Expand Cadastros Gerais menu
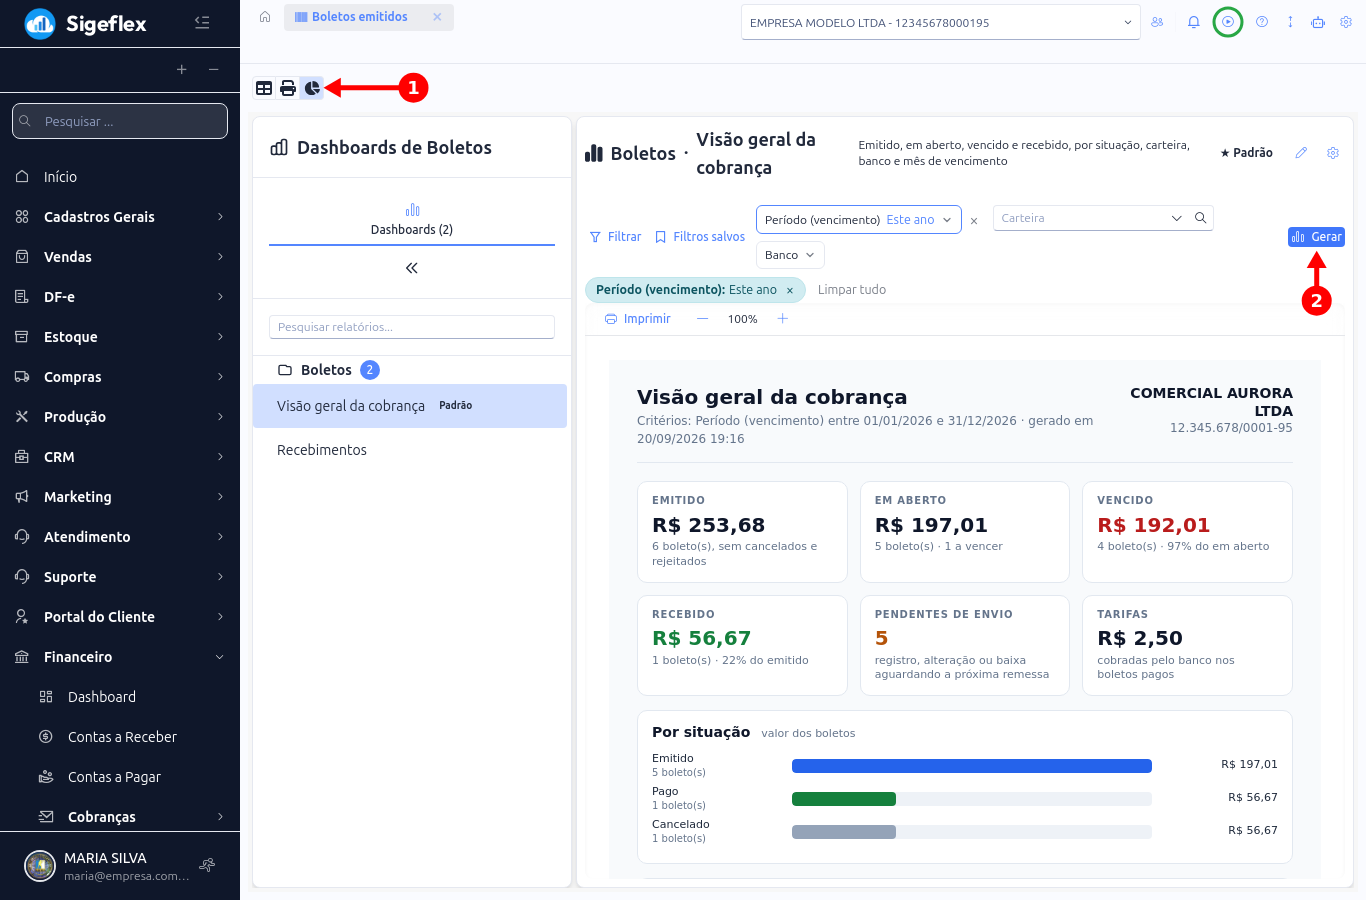The width and height of the screenshot is (1366, 900). 120,217
